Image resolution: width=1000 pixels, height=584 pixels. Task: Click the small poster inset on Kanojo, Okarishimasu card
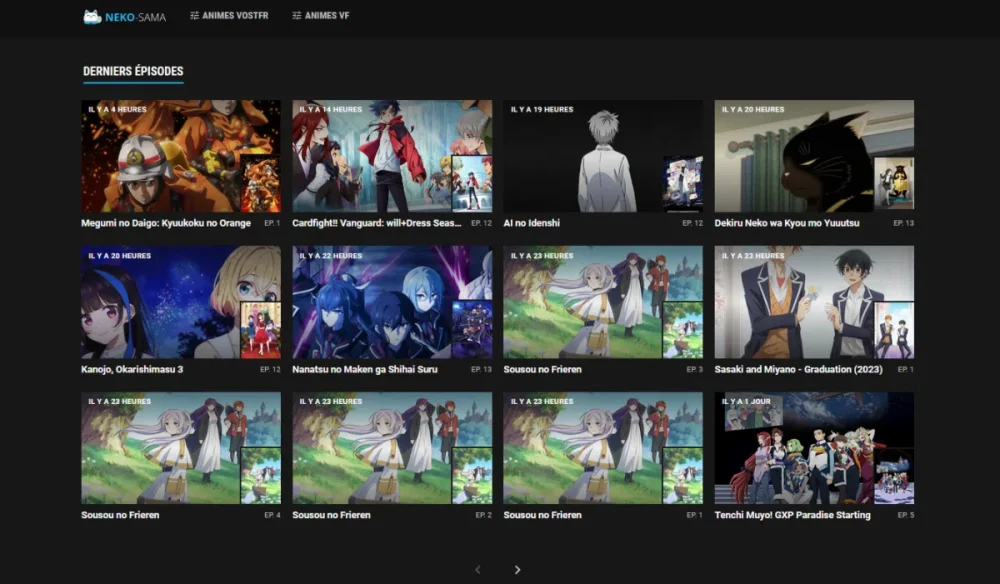click(260, 330)
